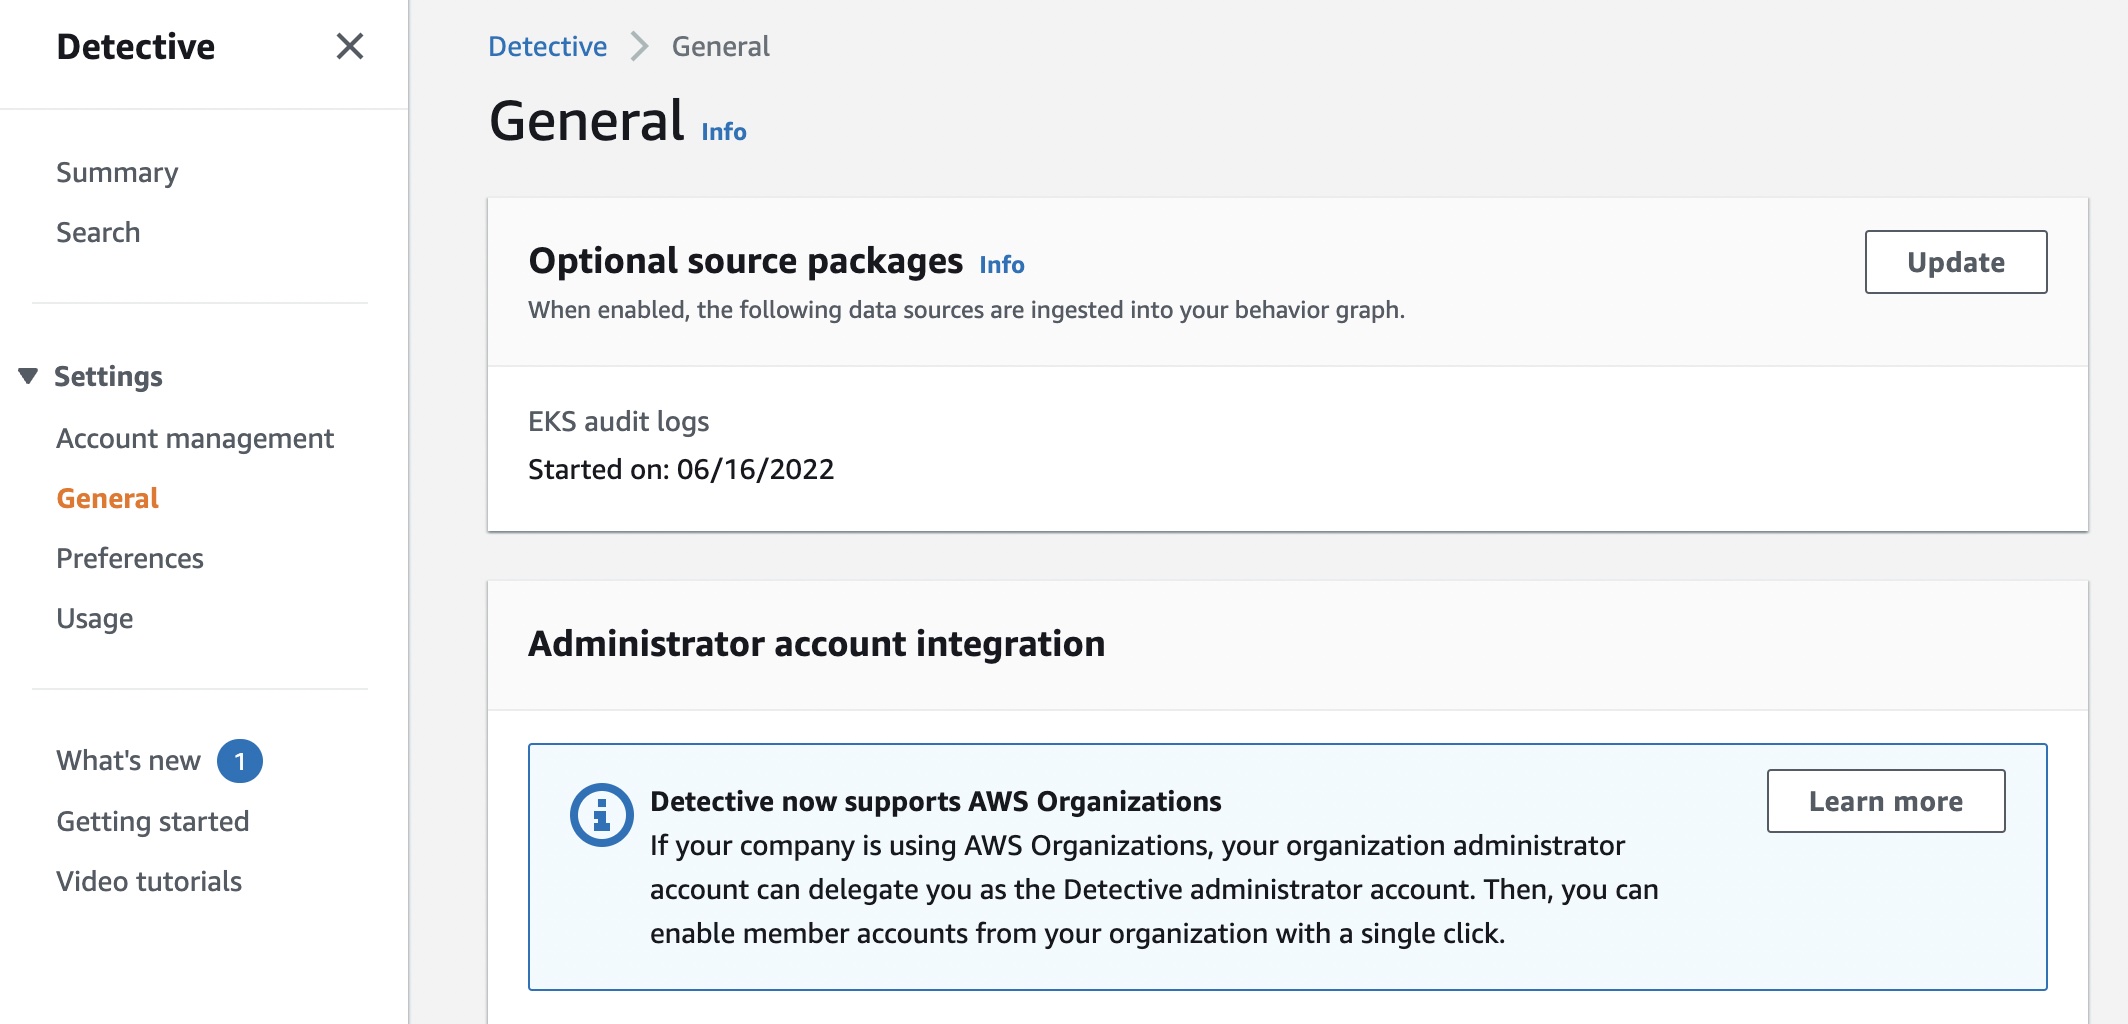
Task: Close the Detective navigation panel
Action: pyautogui.click(x=349, y=46)
